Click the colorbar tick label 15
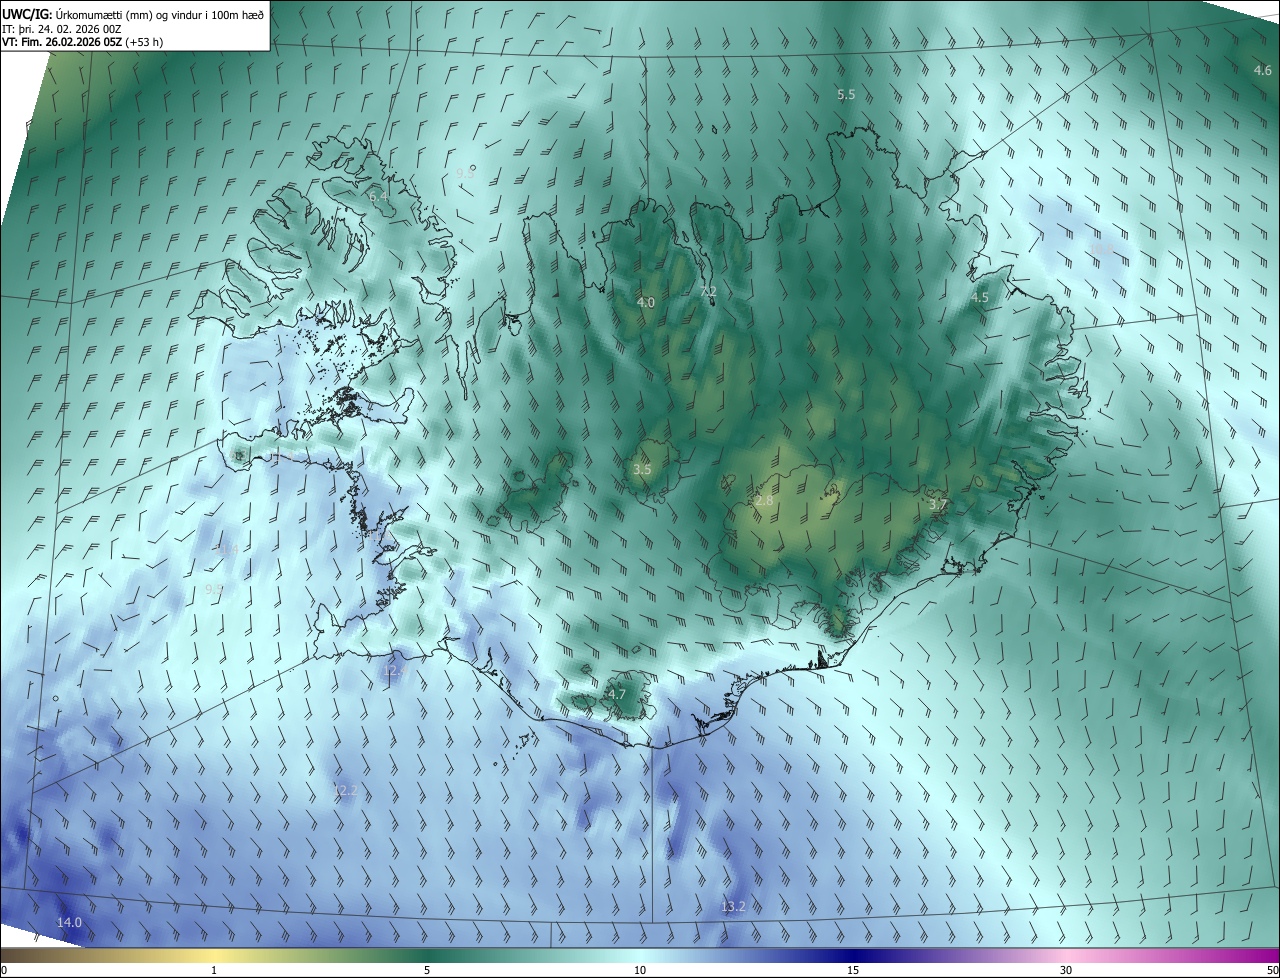The image size is (1280, 978). [853, 970]
